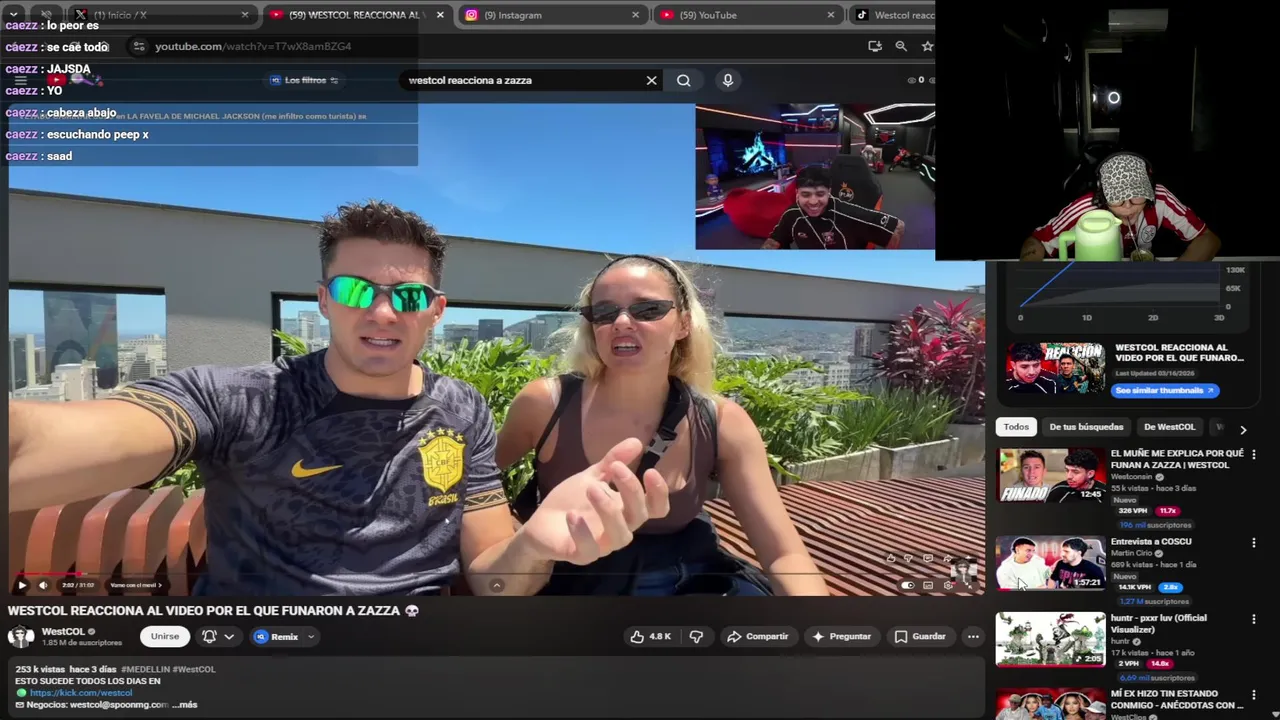Click See similar thumbnails button
This screenshot has height=720, width=1280.
tap(1164, 391)
